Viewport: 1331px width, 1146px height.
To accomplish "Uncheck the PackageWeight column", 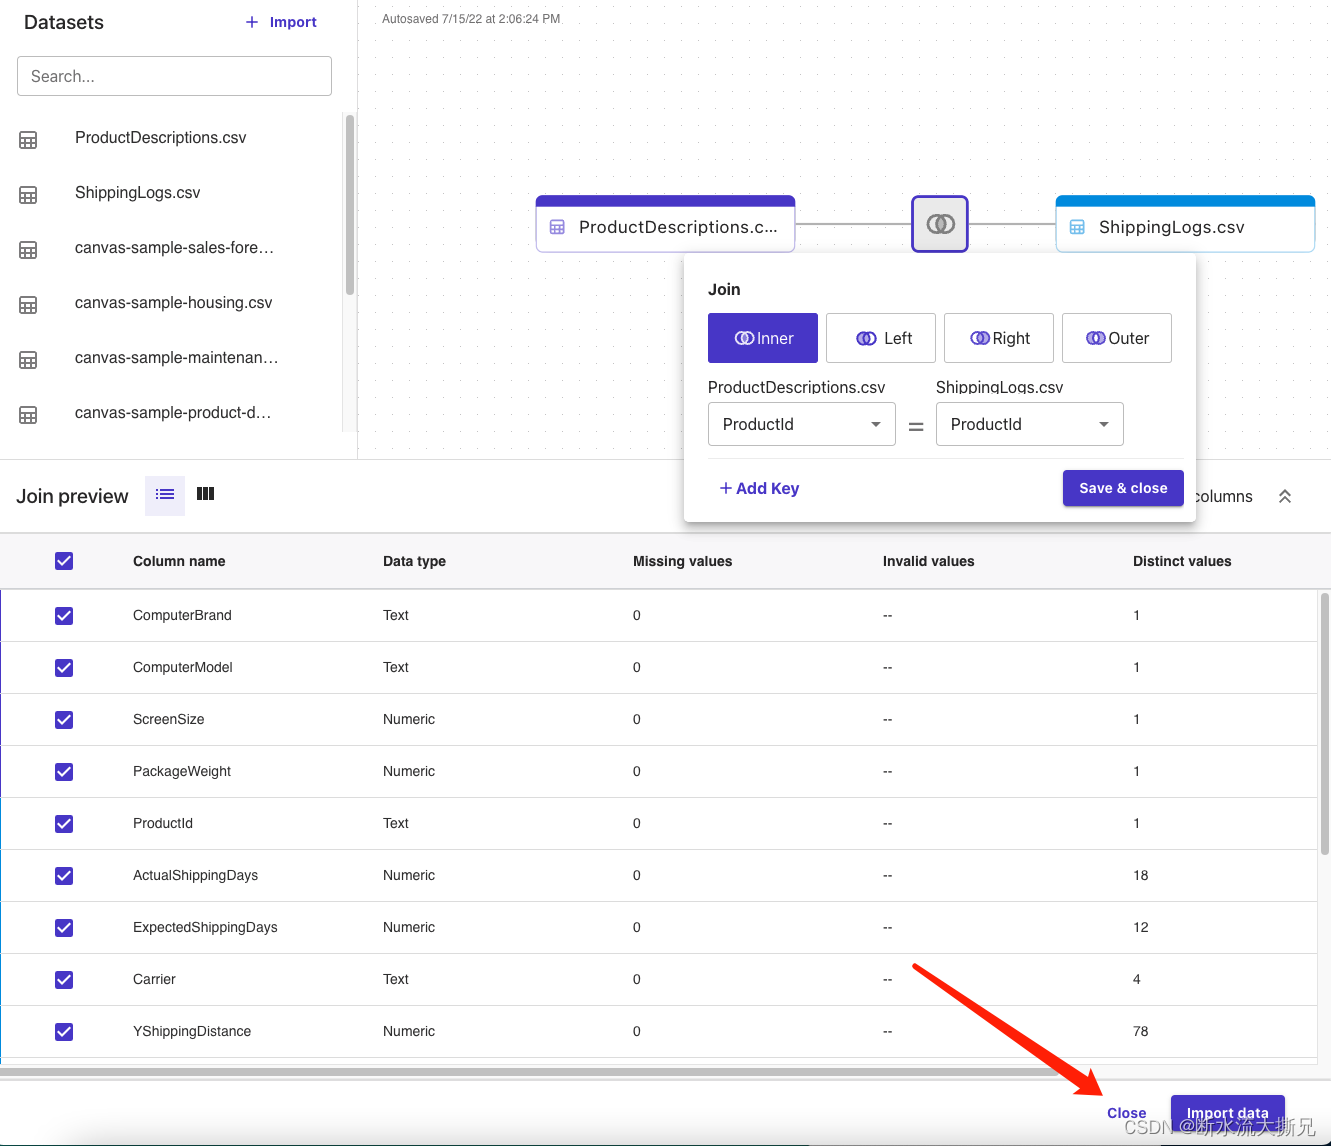I will tap(64, 772).
